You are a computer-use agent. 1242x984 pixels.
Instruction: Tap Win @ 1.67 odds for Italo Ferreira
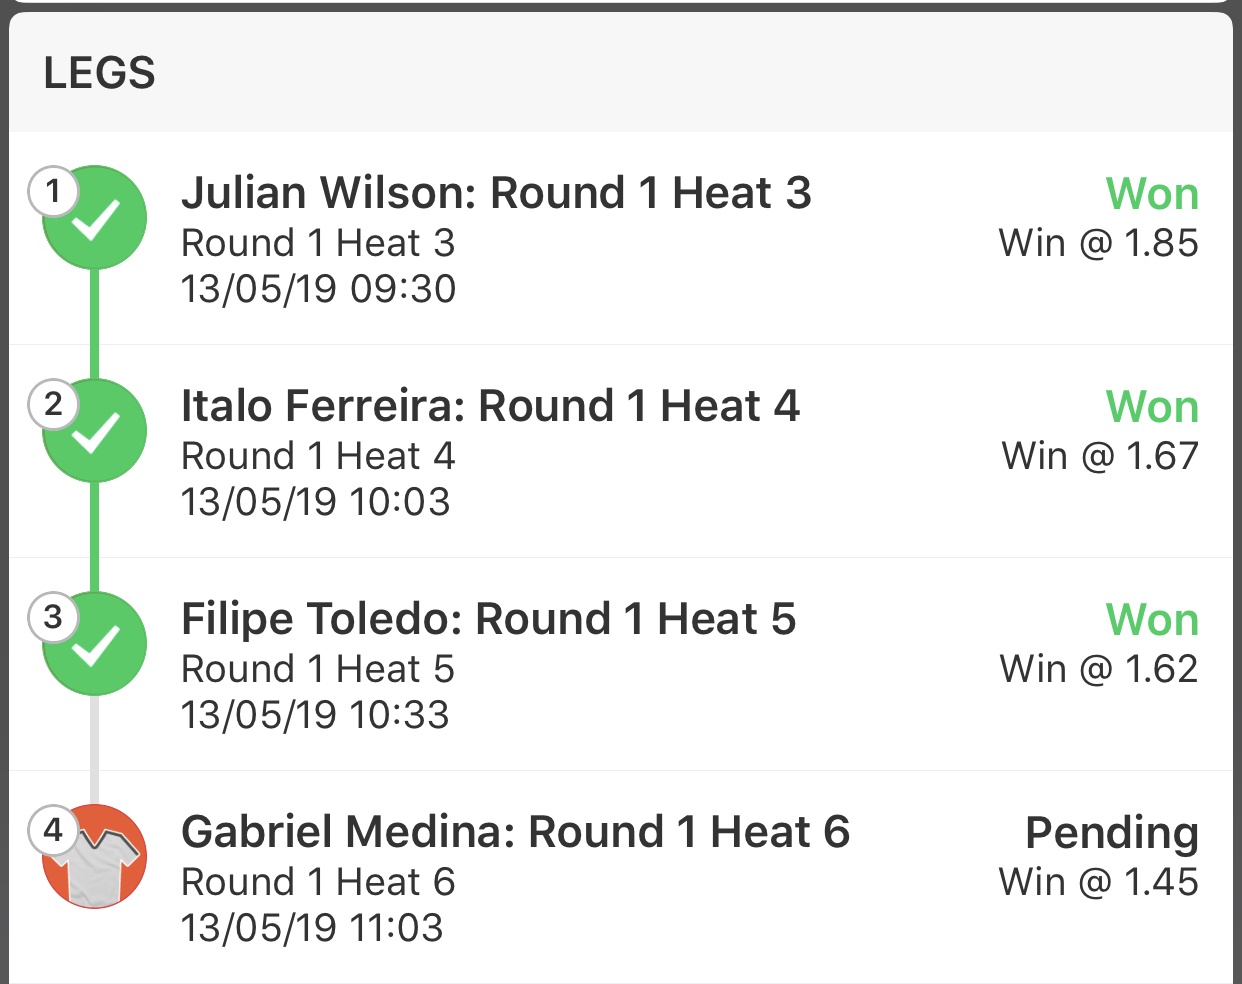tap(1100, 456)
